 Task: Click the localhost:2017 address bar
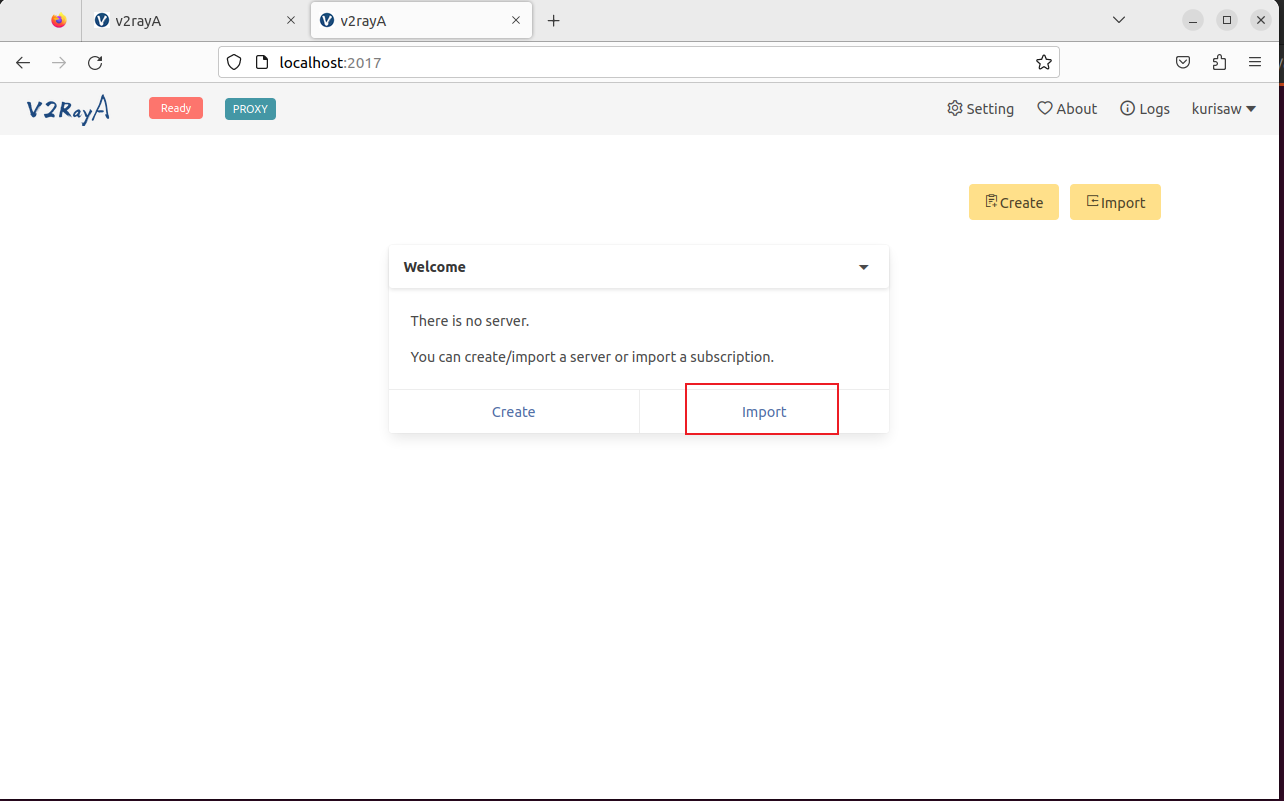point(638,62)
